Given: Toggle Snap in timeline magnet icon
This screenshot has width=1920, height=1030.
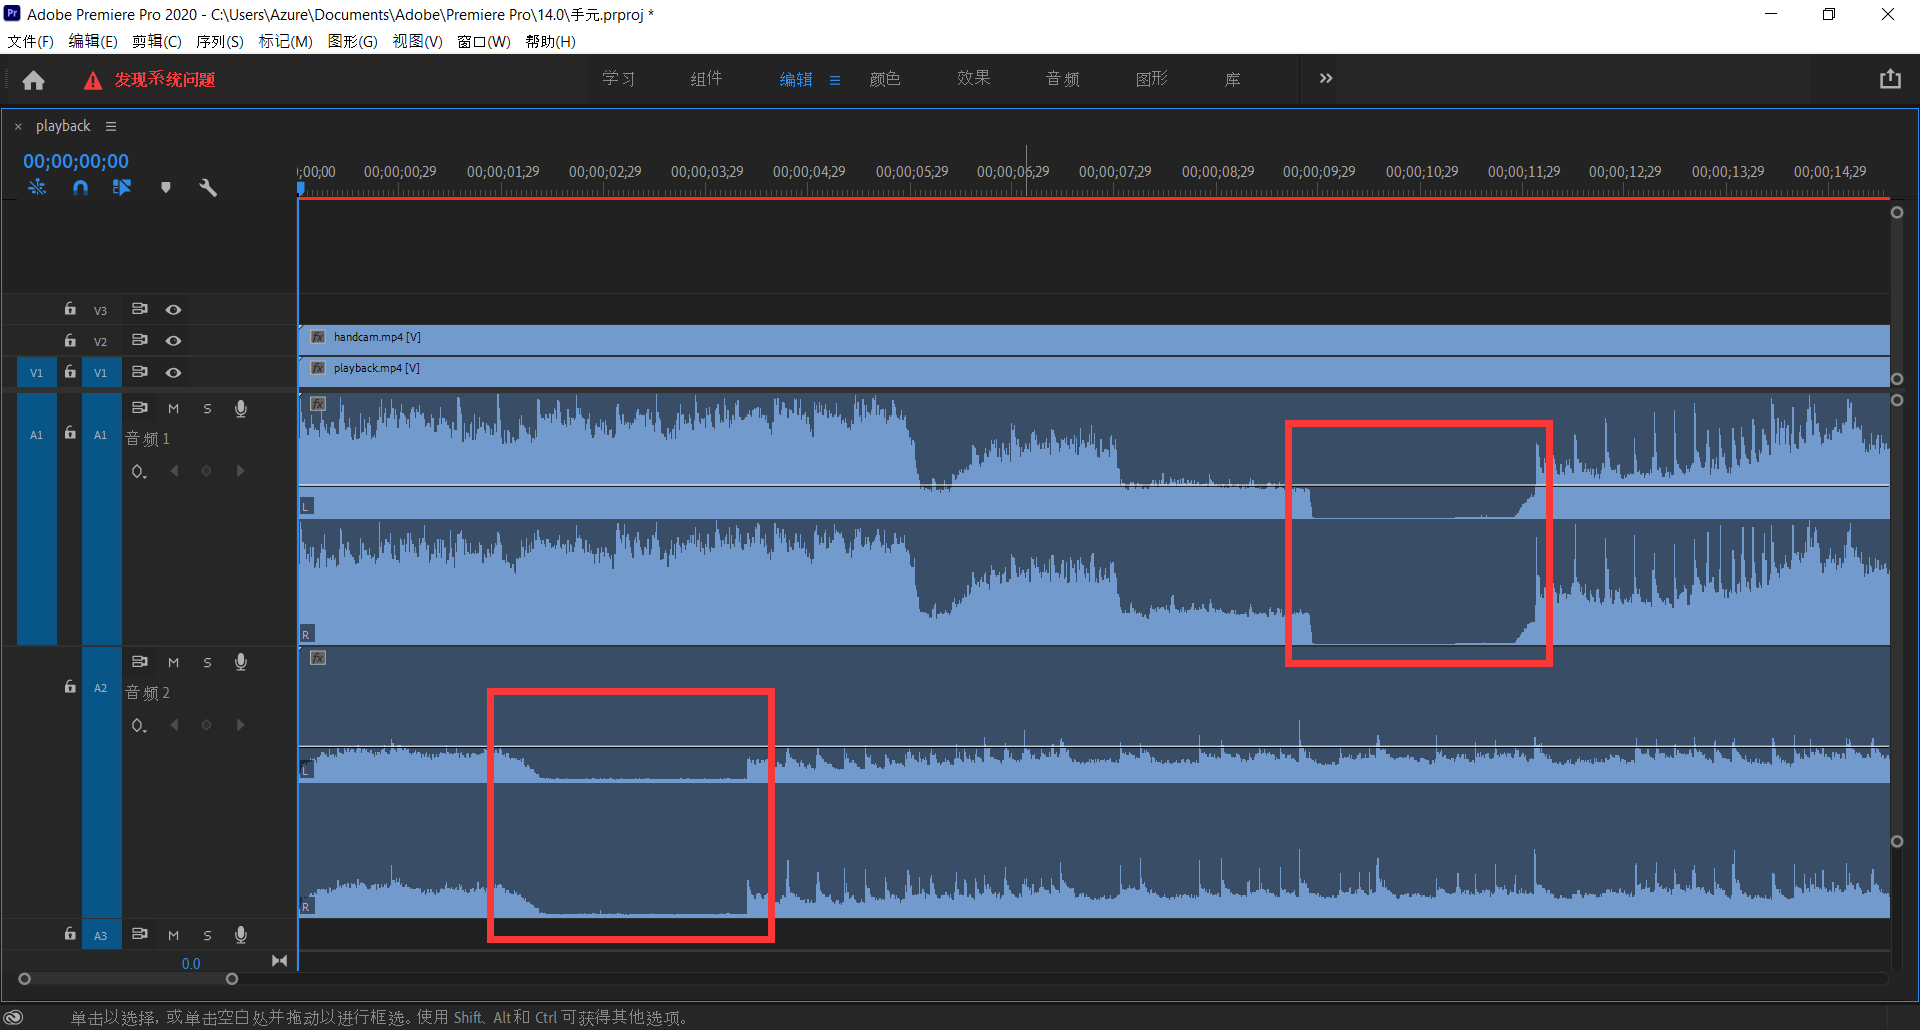Looking at the screenshot, I should tap(80, 187).
